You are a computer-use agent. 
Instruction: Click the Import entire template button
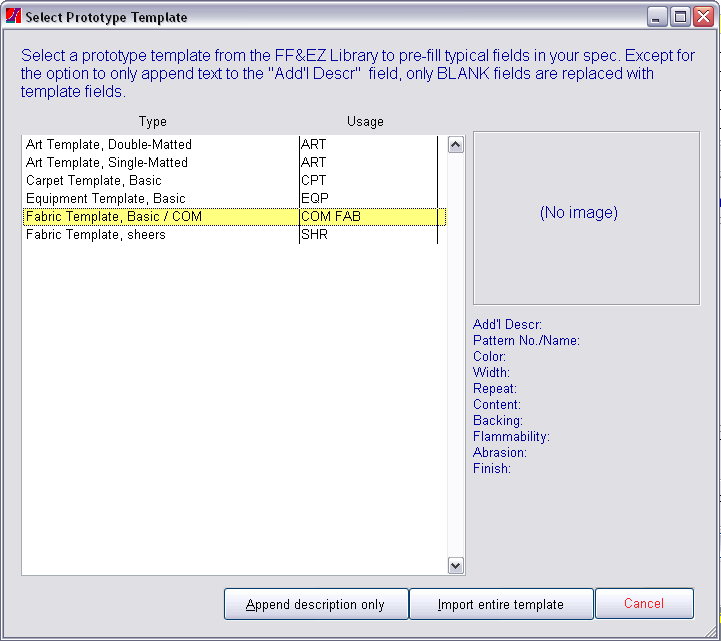click(x=501, y=604)
